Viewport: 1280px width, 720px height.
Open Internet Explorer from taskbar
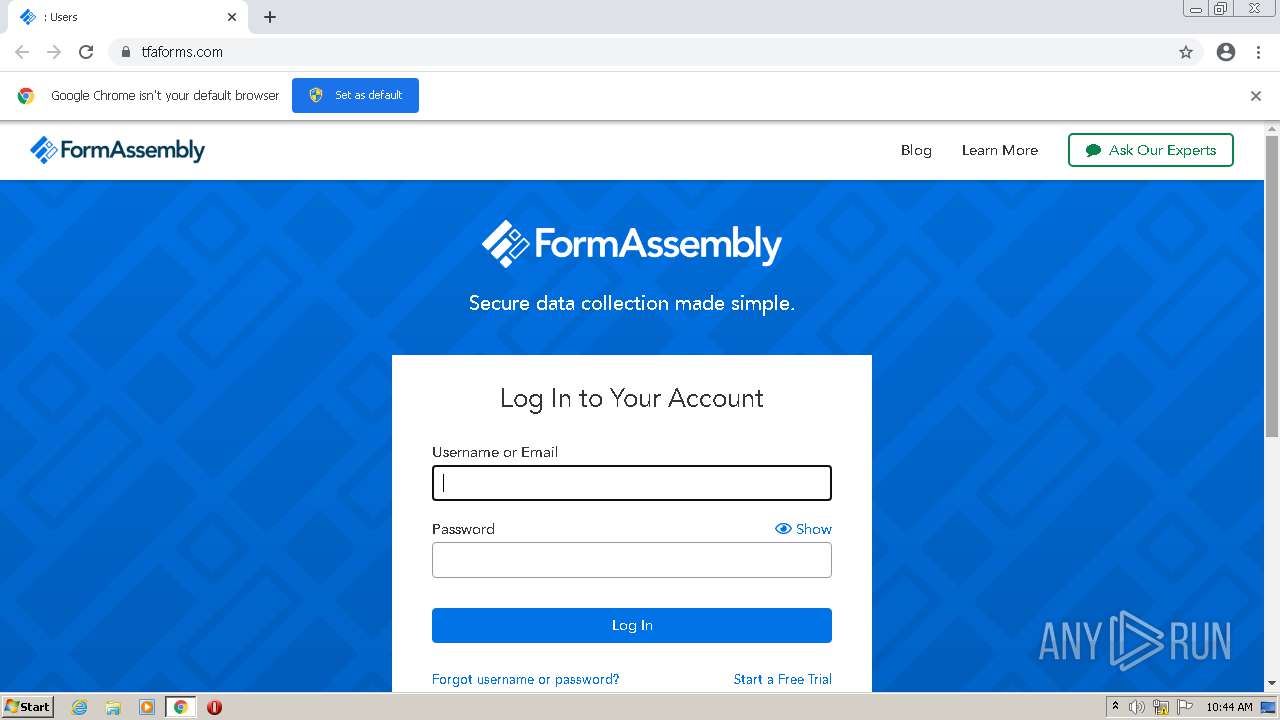pyautogui.click(x=80, y=707)
